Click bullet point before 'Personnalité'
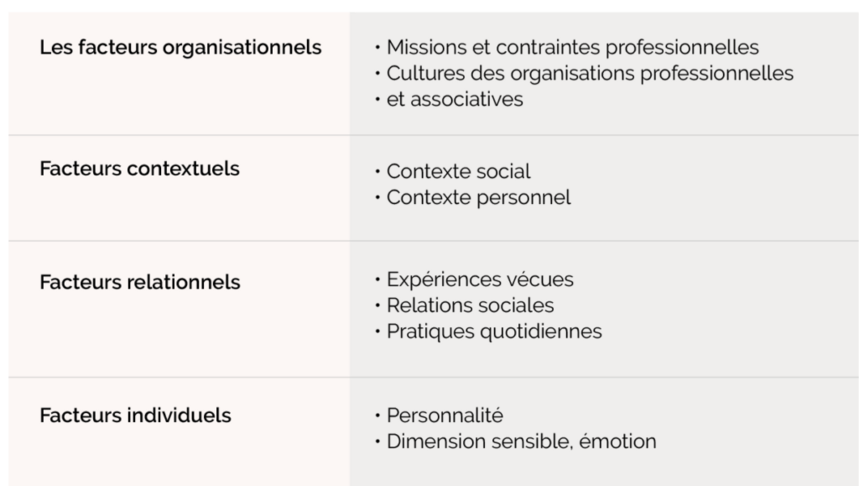Screen dimensions: 859x486 coord(377,415)
